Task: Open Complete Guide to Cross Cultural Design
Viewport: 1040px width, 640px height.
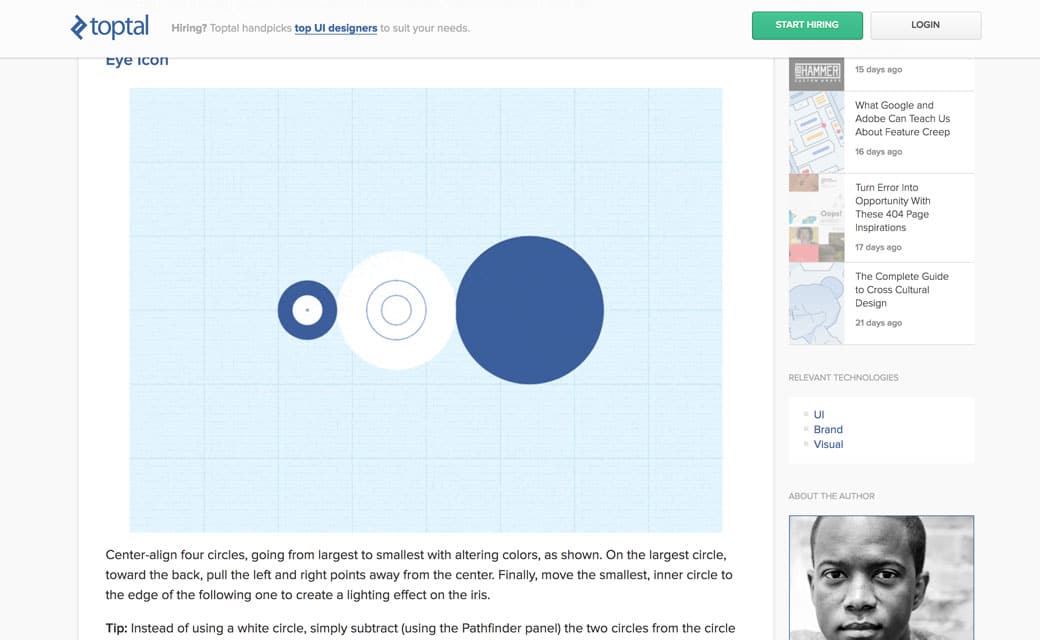Action: (x=901, y=289)
